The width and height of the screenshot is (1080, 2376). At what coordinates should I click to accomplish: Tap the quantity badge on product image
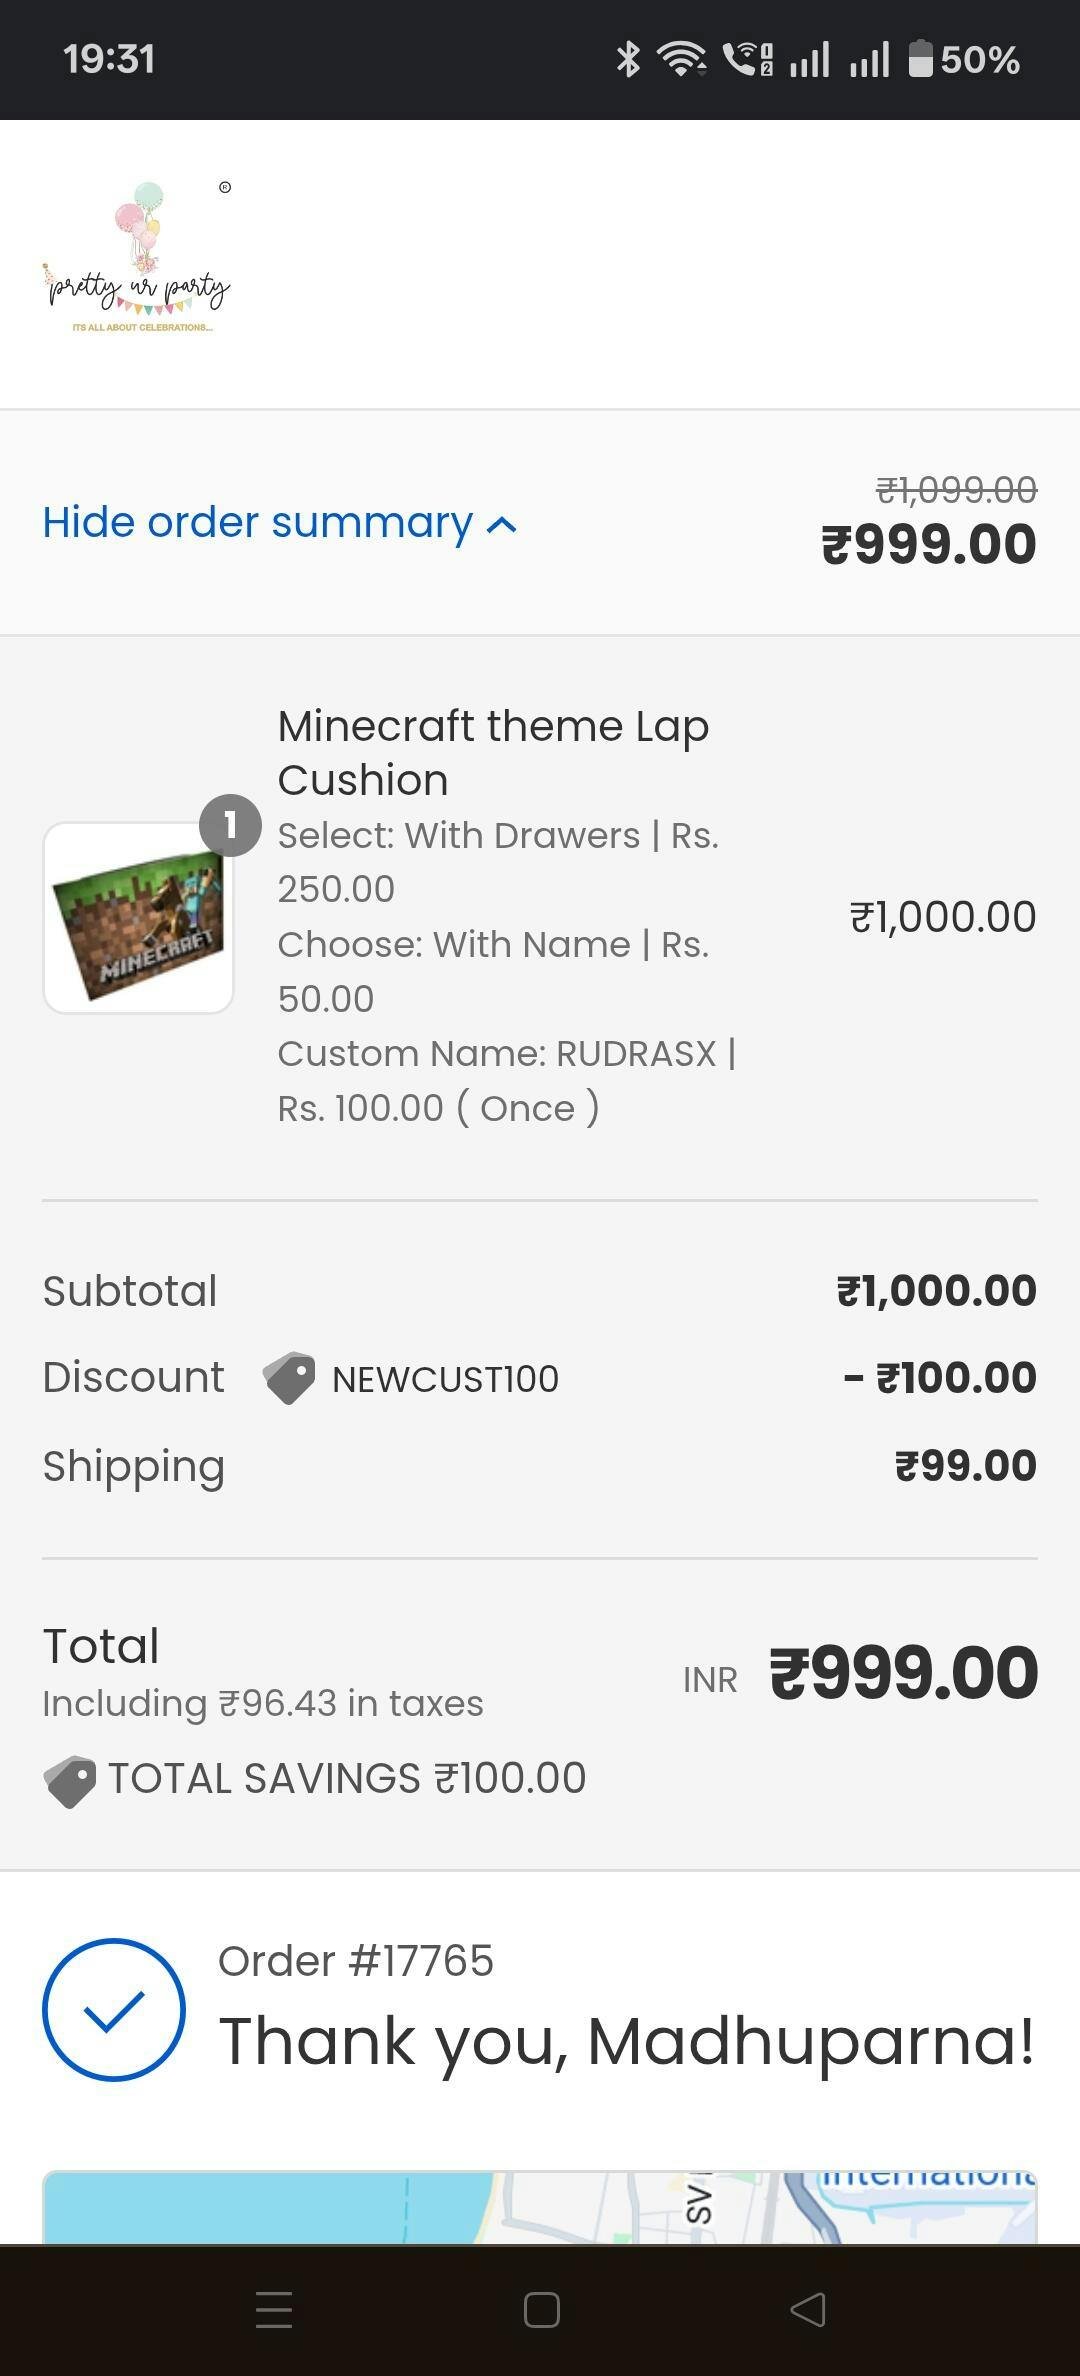(230, 826)
